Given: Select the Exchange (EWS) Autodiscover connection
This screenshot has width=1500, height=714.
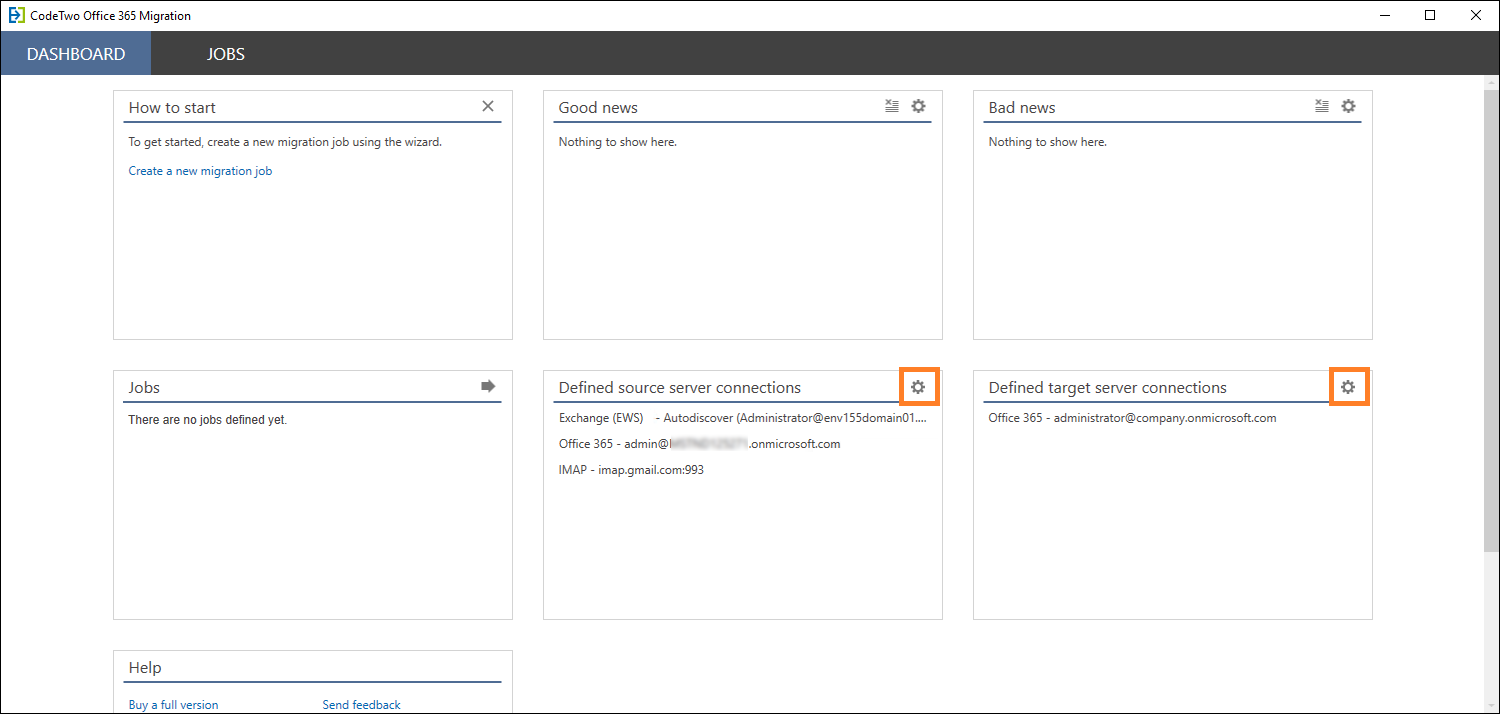Looking at the screenshot, I should tap(743, 418).
